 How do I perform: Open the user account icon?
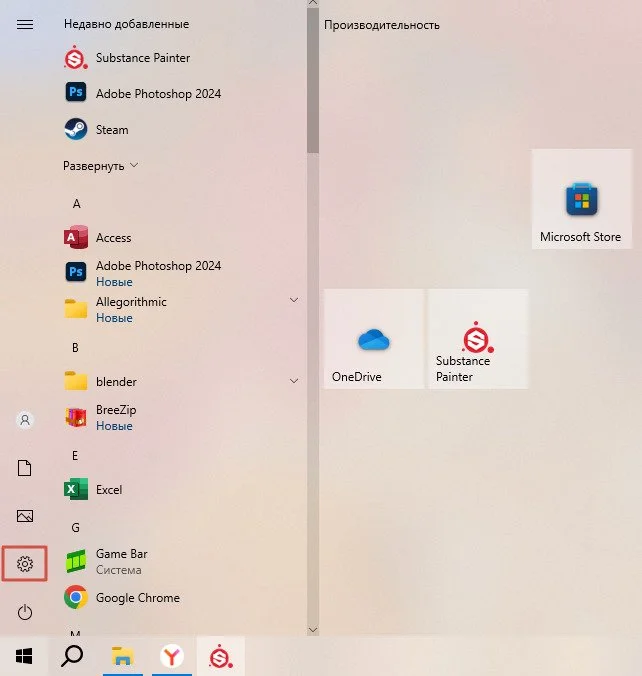point(25,419)
